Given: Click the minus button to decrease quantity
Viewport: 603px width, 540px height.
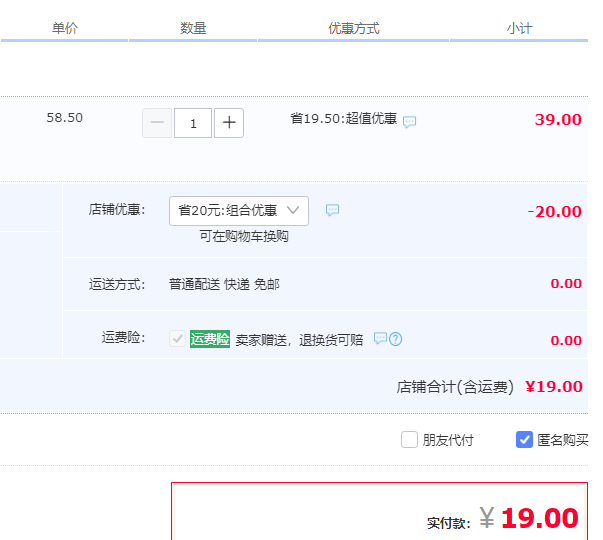Looking at the screenshot, I should pos(157,123).
